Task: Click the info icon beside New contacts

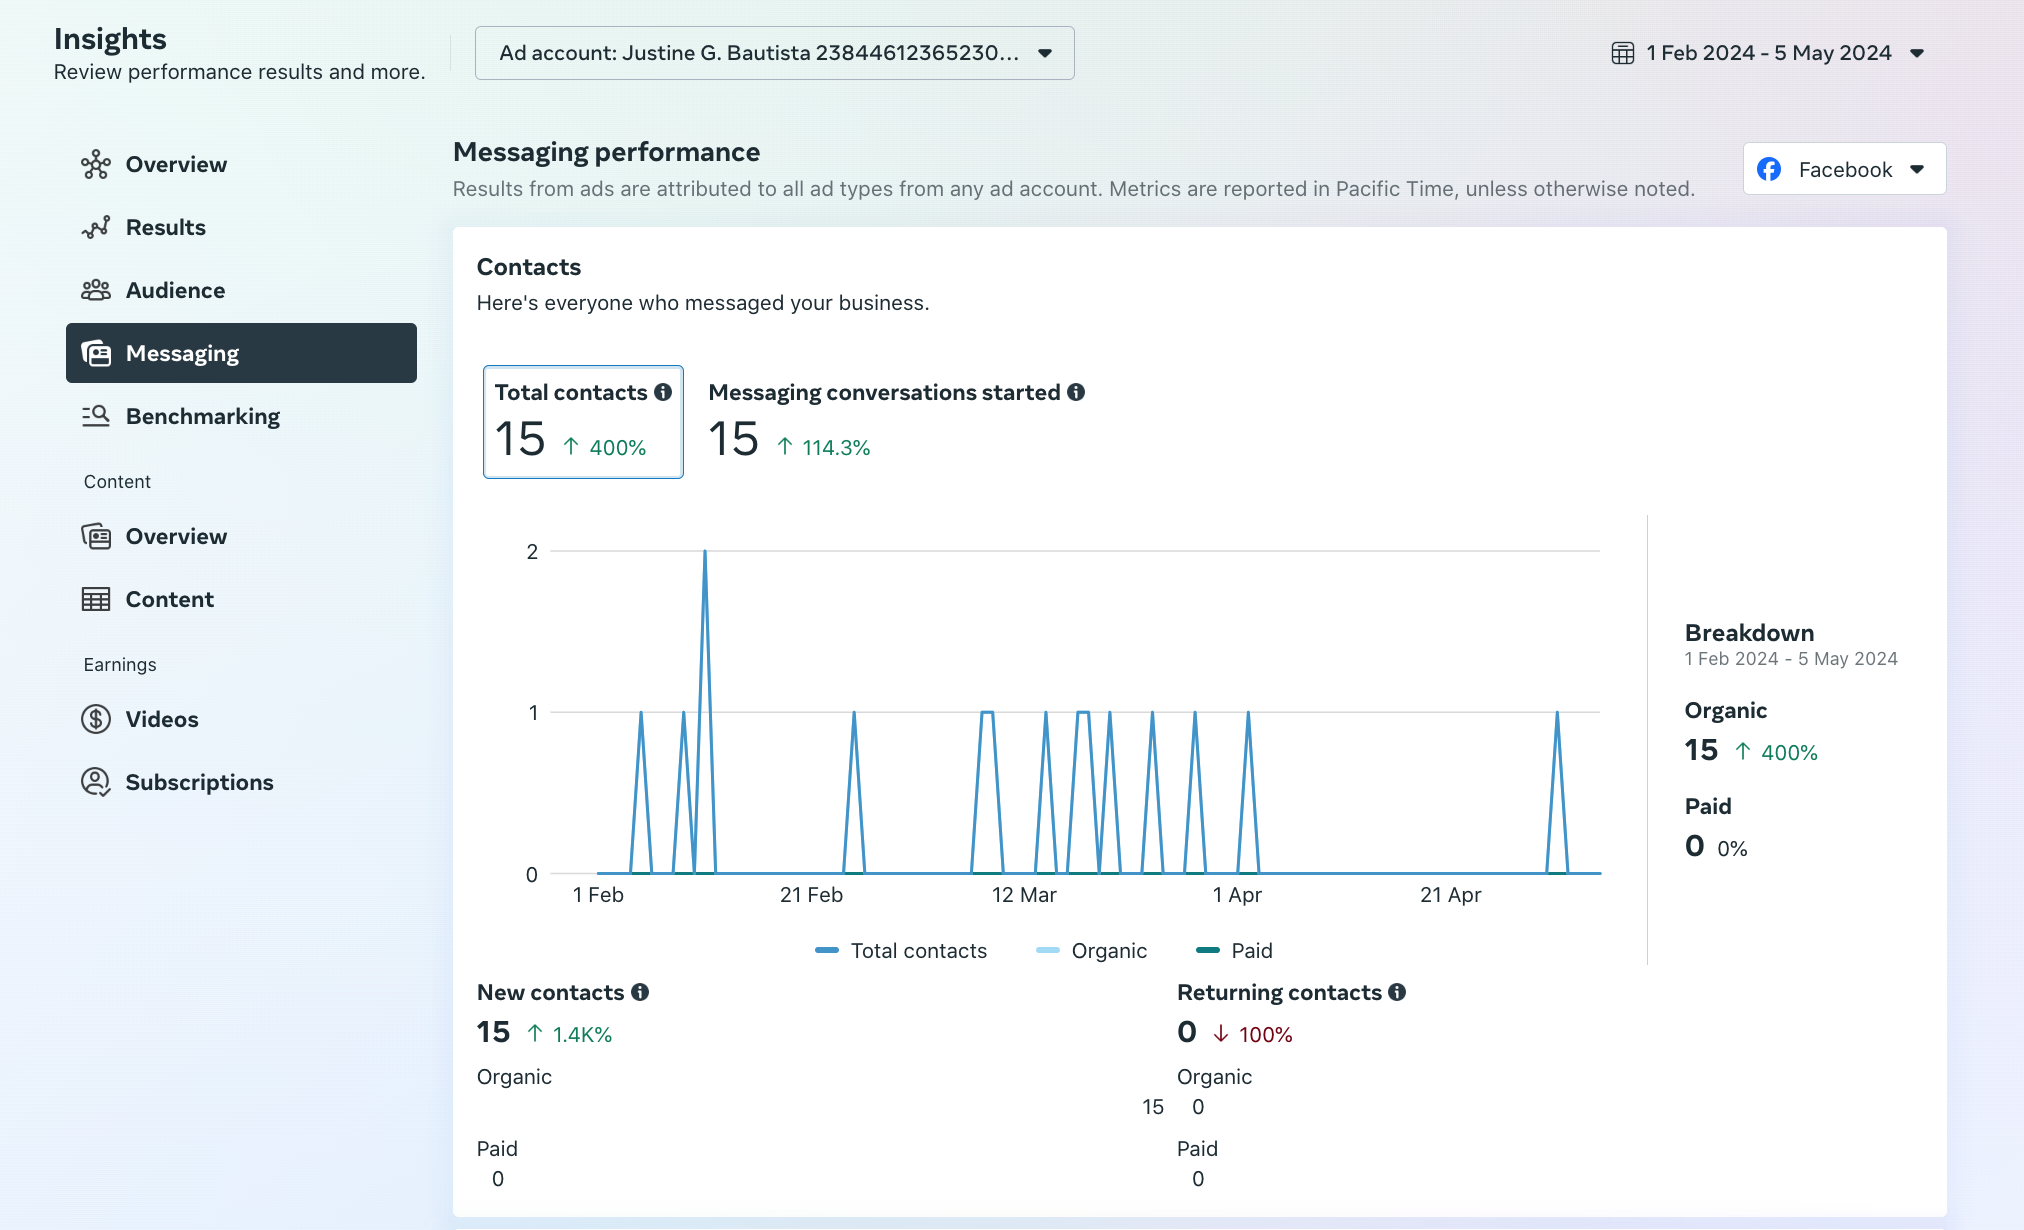Action: point(640,992)
